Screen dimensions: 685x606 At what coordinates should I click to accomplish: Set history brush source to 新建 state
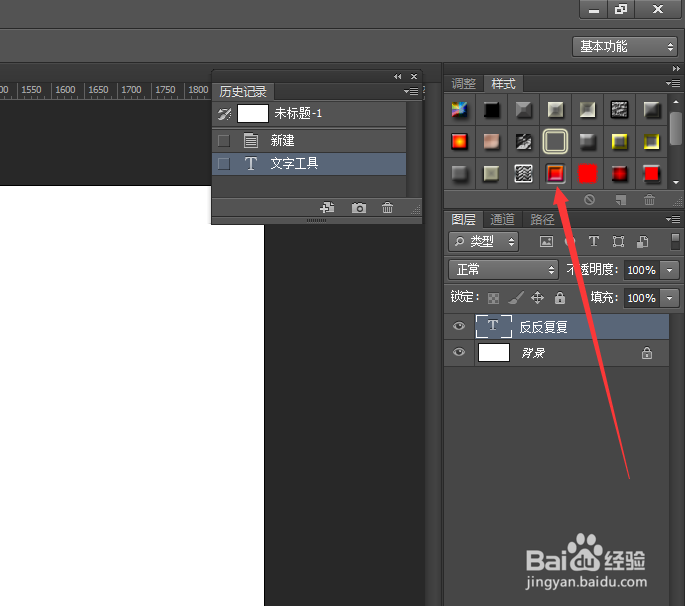224,141
